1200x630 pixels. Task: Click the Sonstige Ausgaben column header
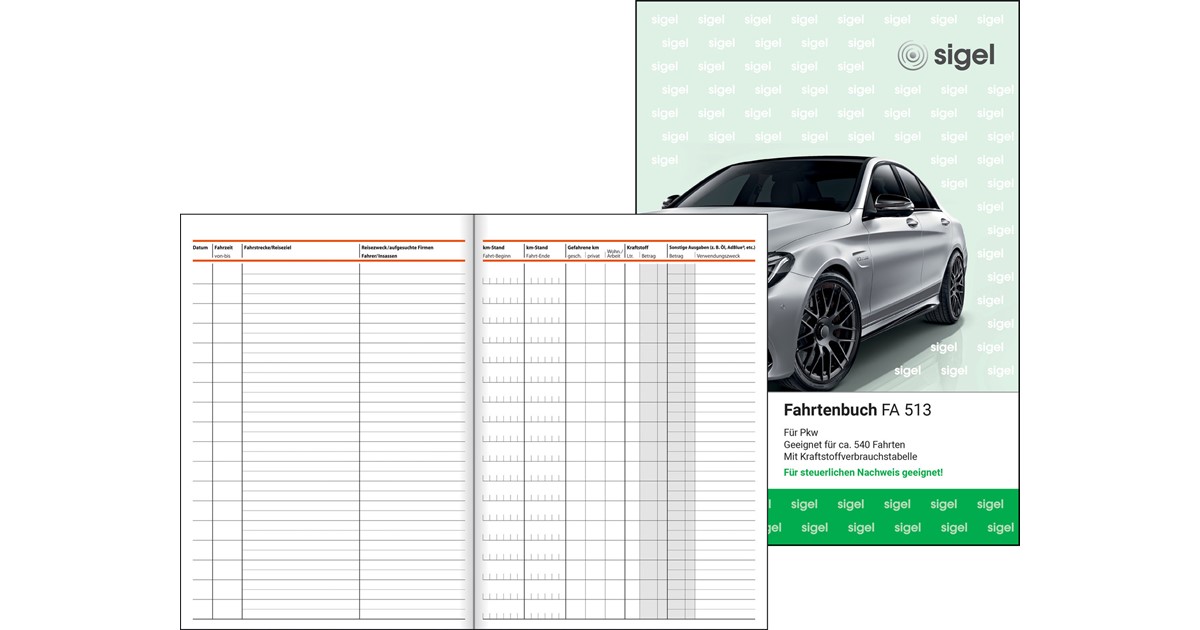711,247
